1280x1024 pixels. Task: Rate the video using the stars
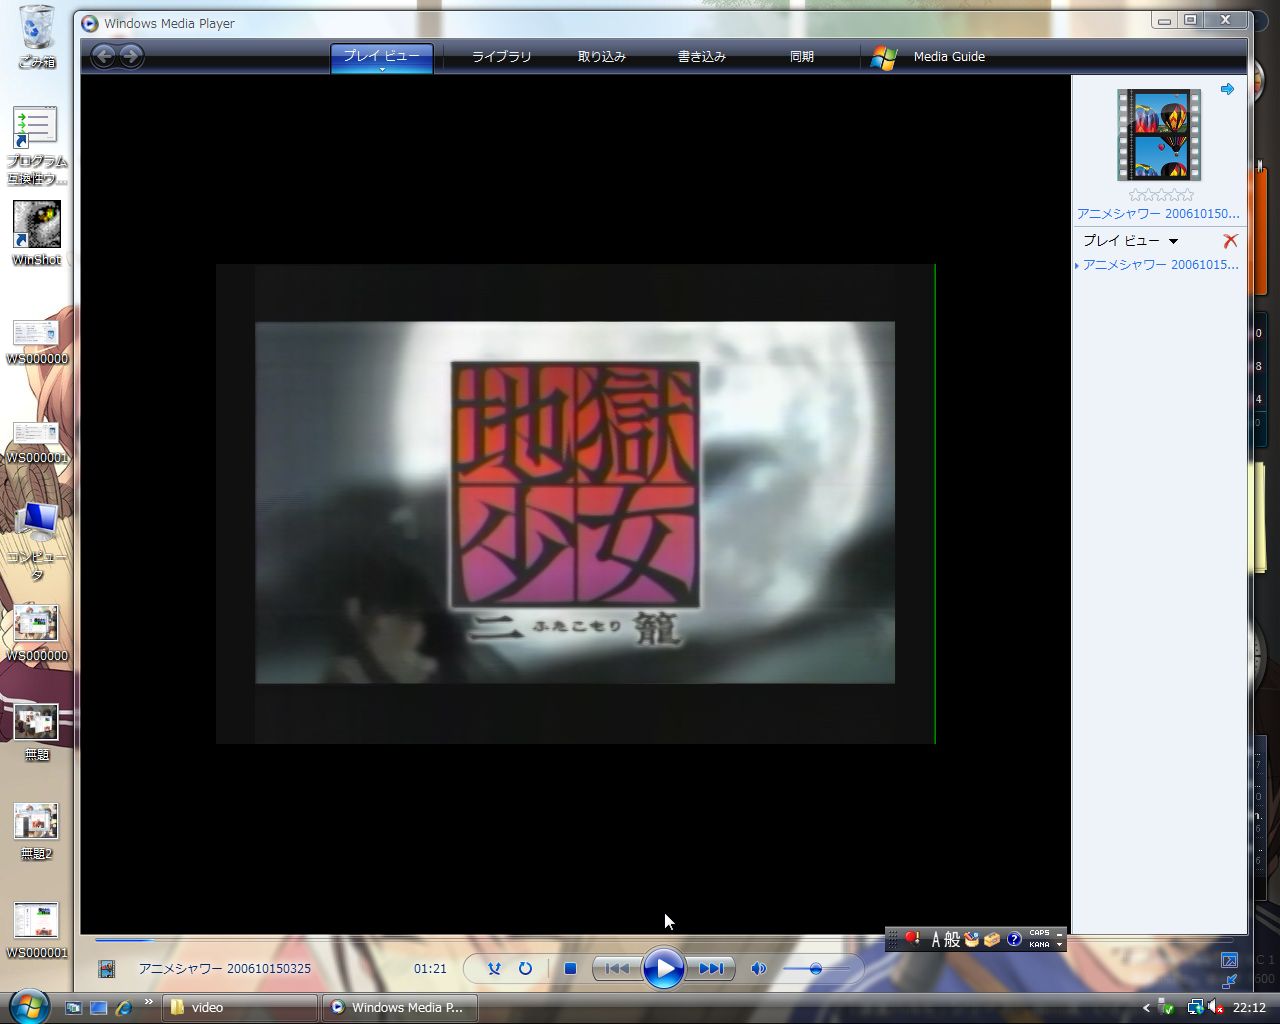point(1161,195)
